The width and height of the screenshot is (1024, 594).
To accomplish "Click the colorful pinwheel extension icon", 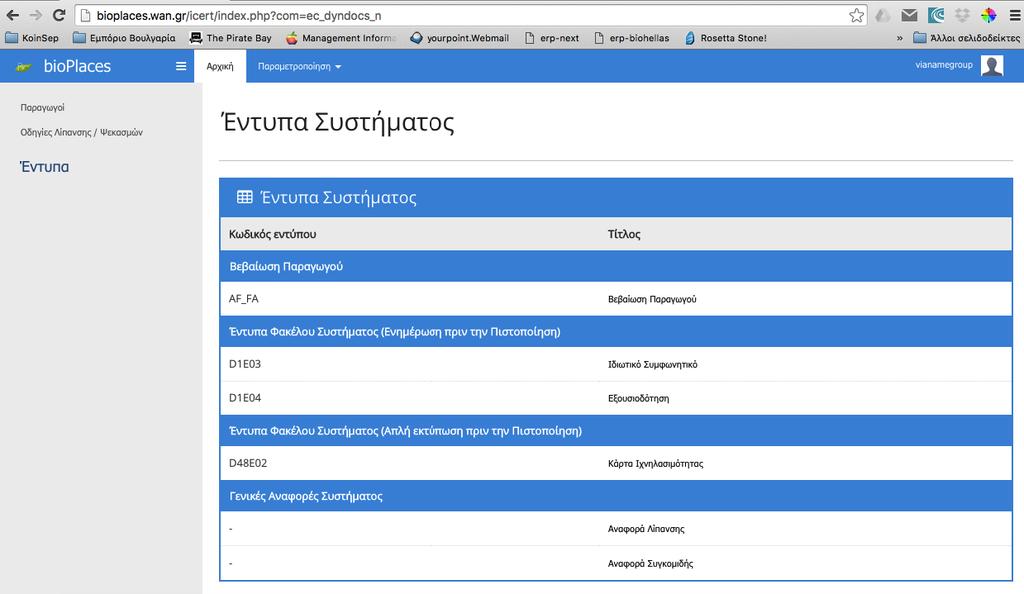I will click(989, 15).
